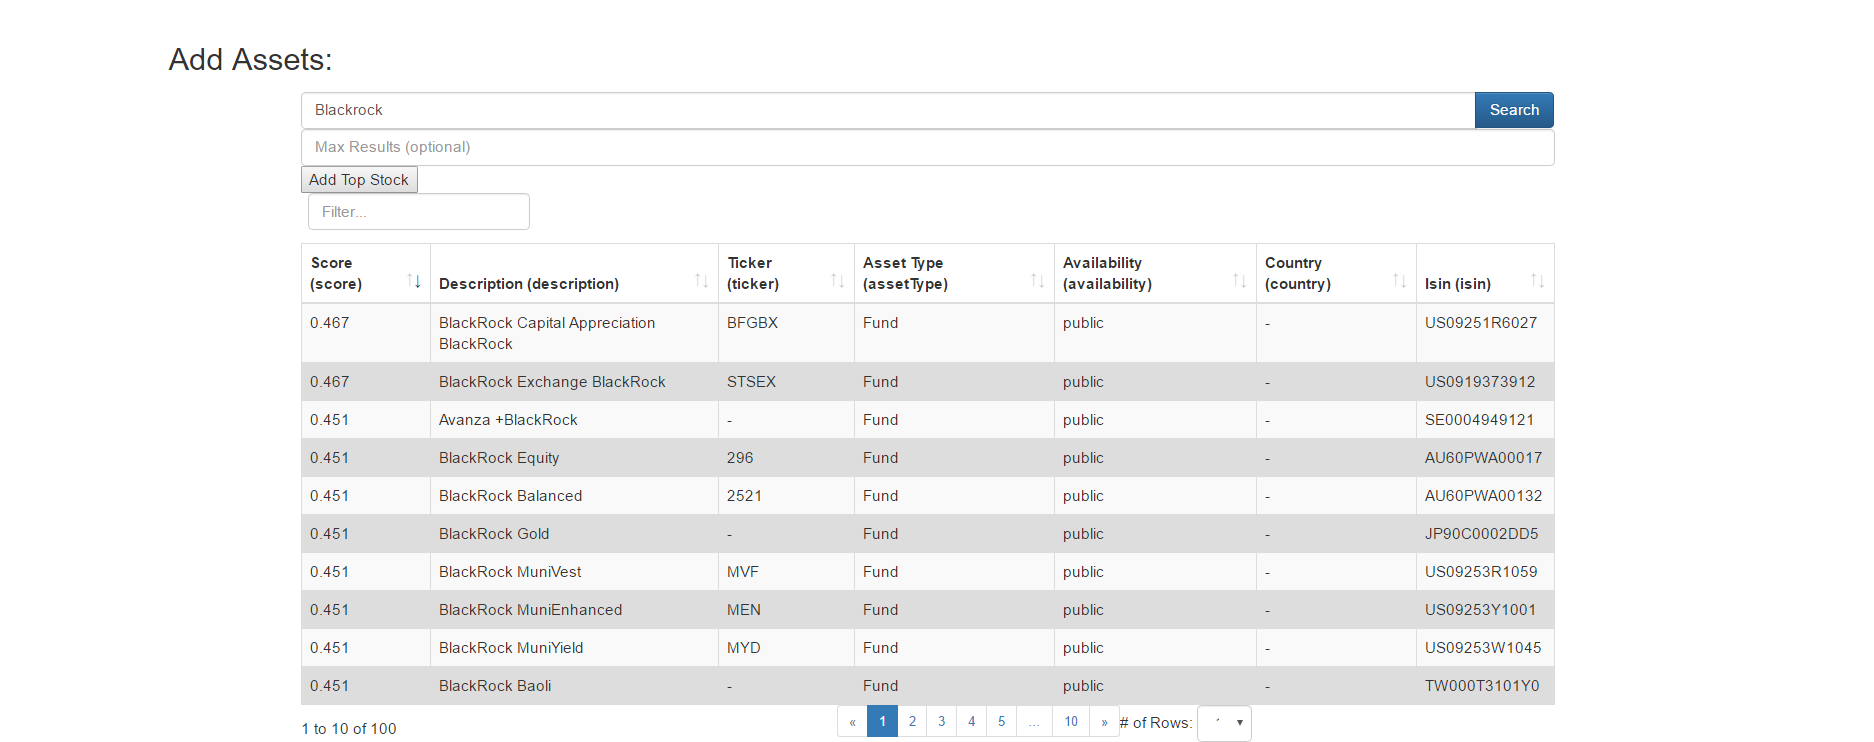Image resolution: width=1874 pixels, height=742 pixels.
Task: Go to page 4
Action: pyautogui.click(x=972, y=721)
